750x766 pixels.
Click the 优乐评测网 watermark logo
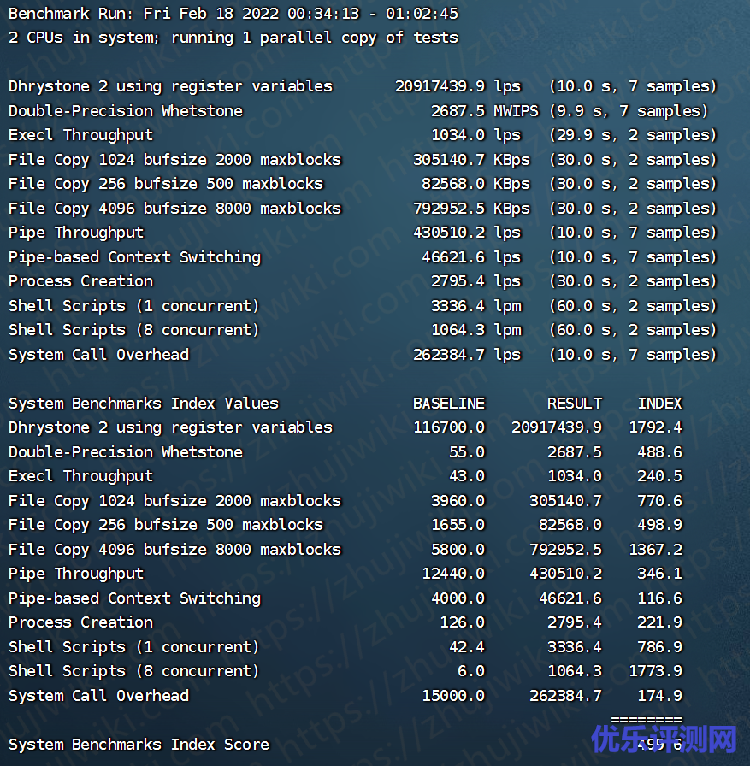(x=664, y=740)
